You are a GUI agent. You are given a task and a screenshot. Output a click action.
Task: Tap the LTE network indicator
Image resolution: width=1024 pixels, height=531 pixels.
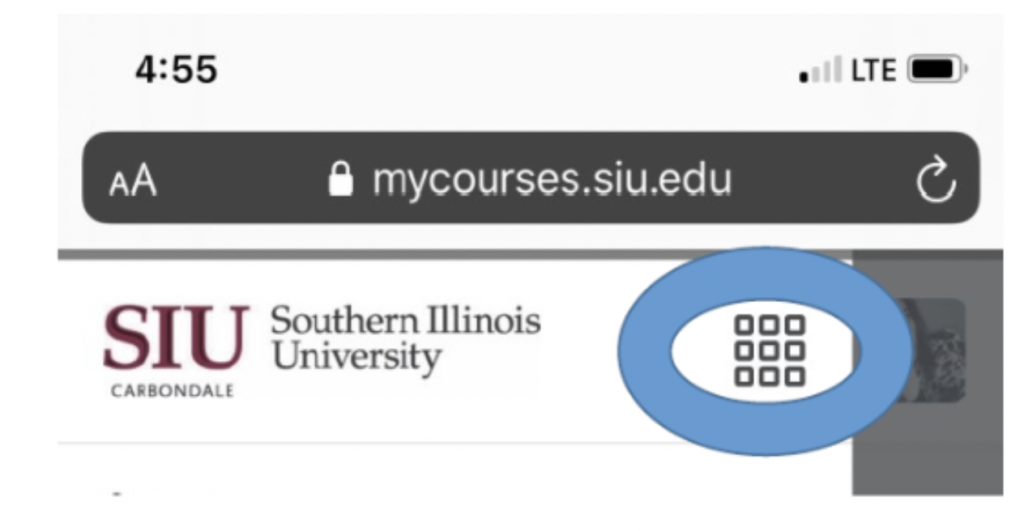pos(873,70)
